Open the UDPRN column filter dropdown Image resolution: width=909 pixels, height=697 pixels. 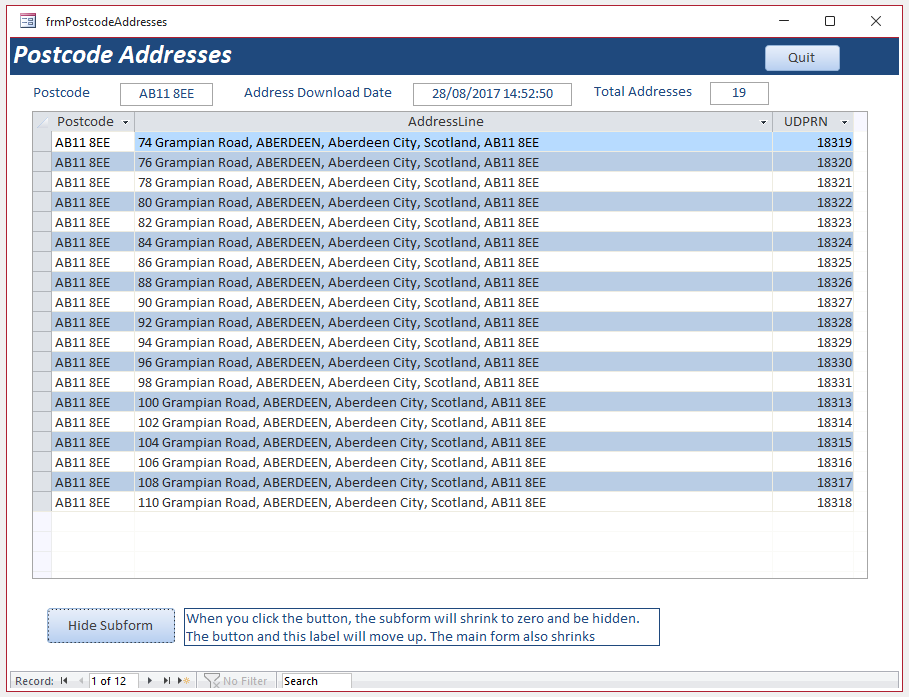coord(844,122)
